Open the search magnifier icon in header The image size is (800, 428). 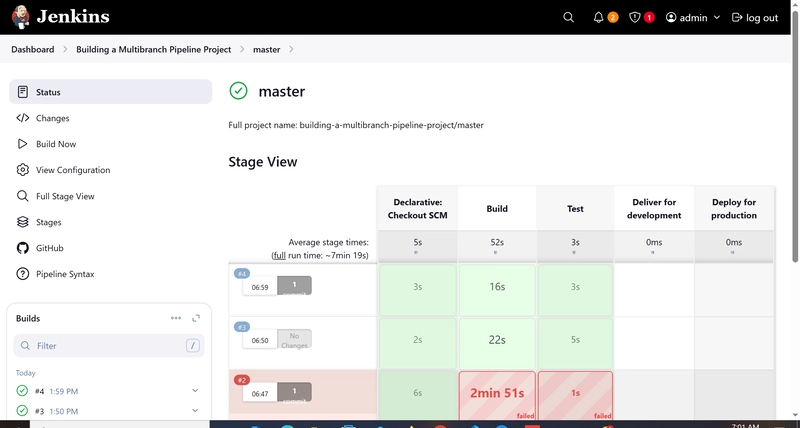(568, 17)
